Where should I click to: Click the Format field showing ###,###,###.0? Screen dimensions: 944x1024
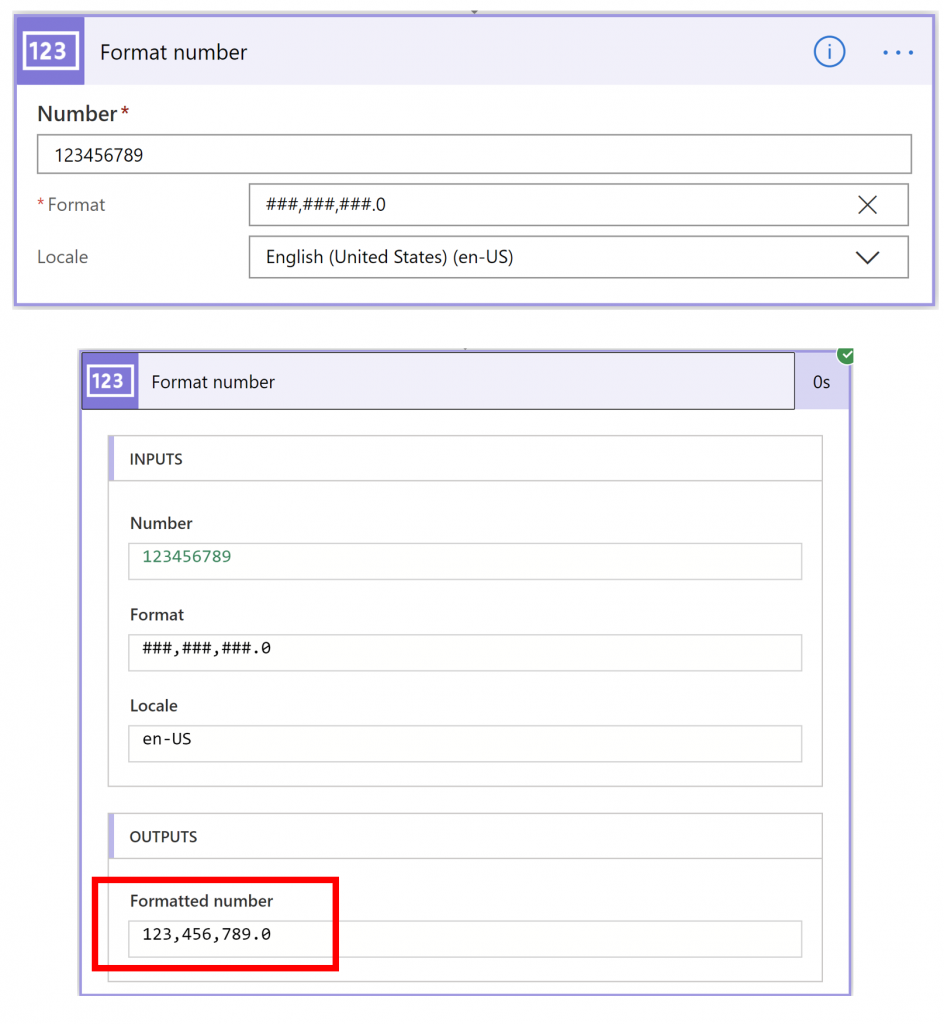pos(578,205)
